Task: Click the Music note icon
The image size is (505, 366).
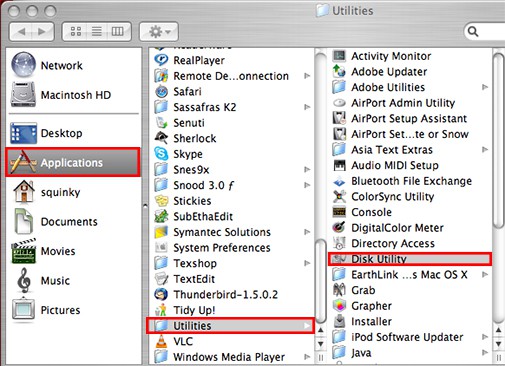Action: pos(23,280)
